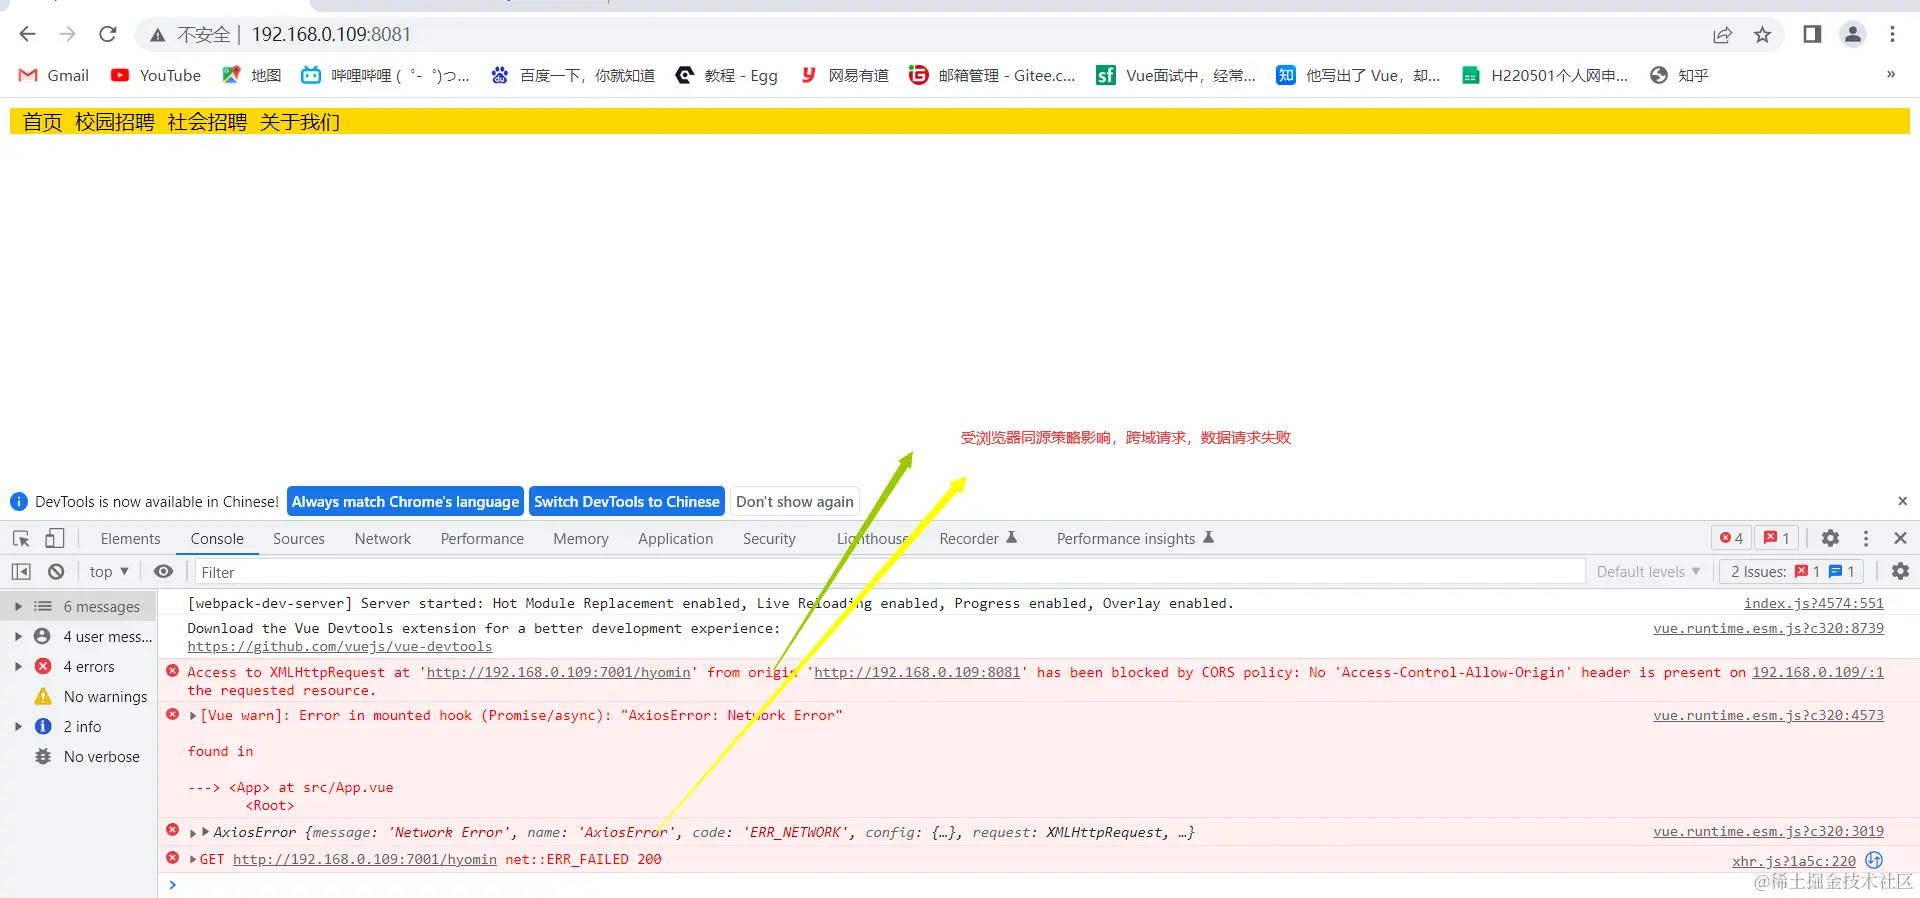Open the top JavaScript context dropdown
Viewport: 1920px width, 898px height.
pos(109,571)
